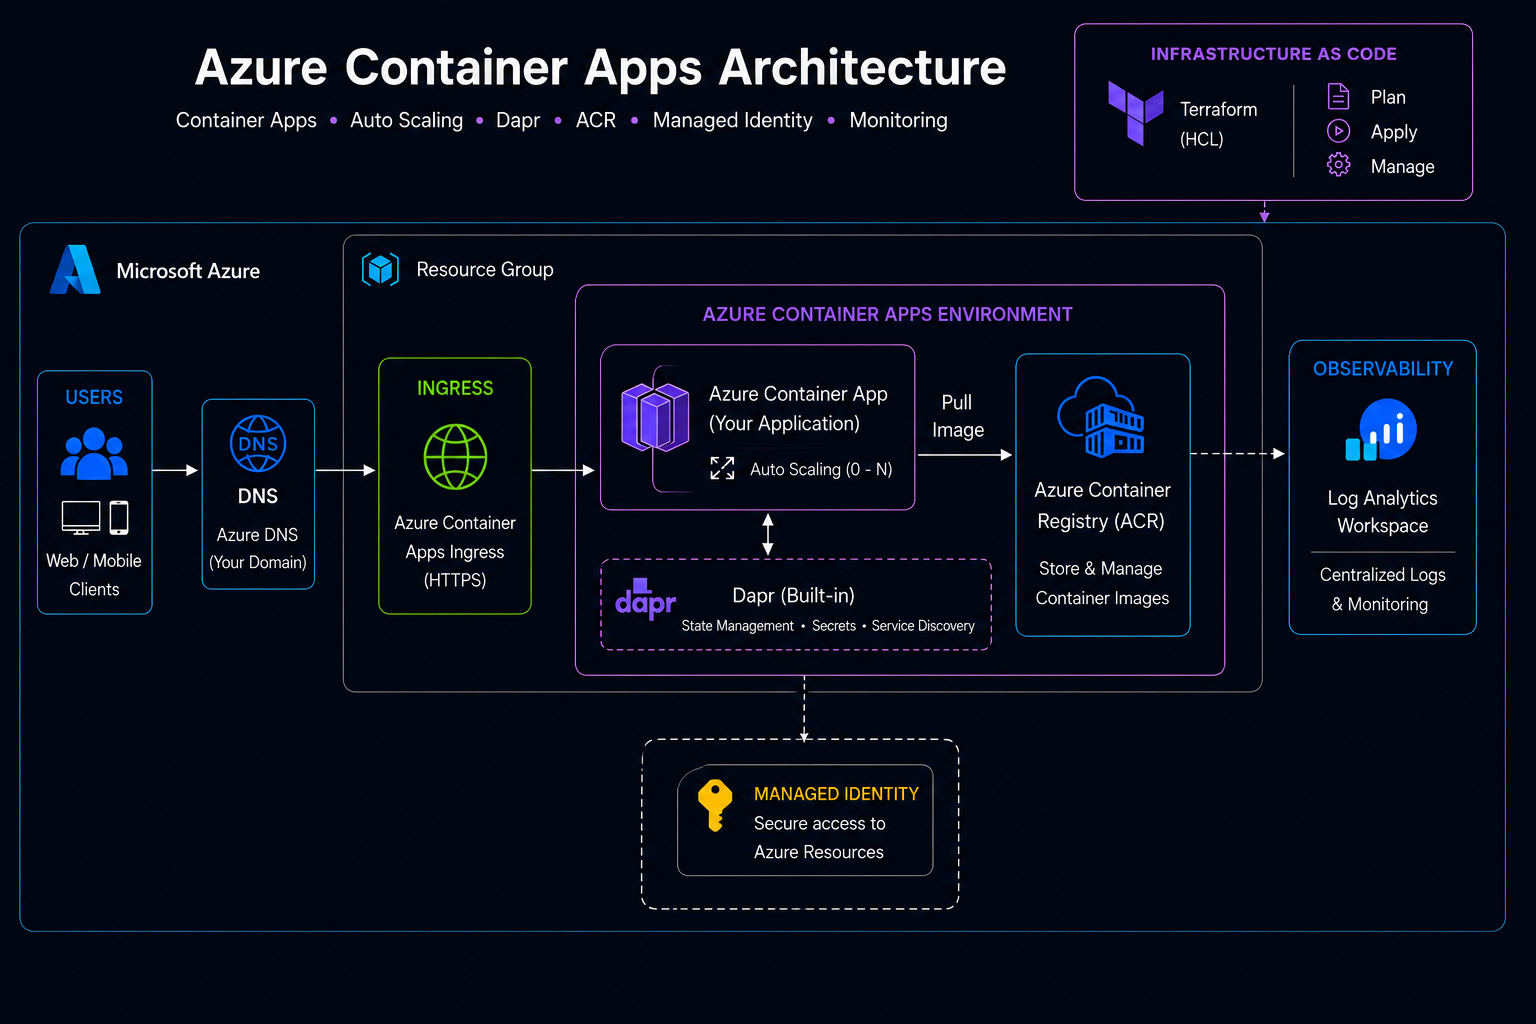
Task: Click the Azure DNS (Your Domain) text
Action: 258,548
